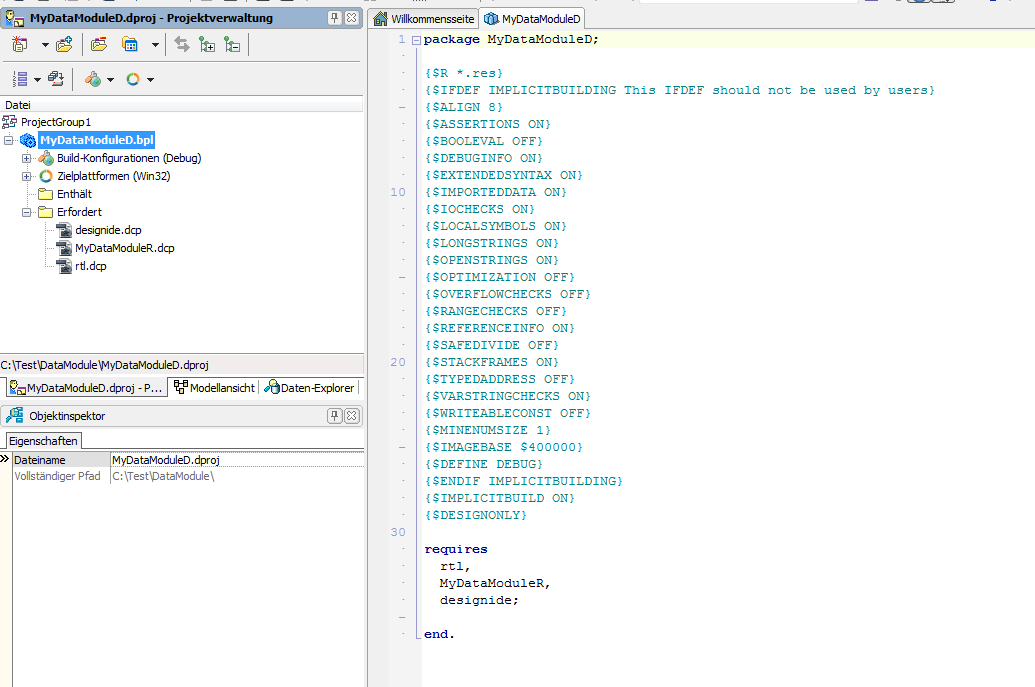This screenshot has width=1035, height=687.
Task: Close the Objektinspektor panel
Action: pos(352,416)
